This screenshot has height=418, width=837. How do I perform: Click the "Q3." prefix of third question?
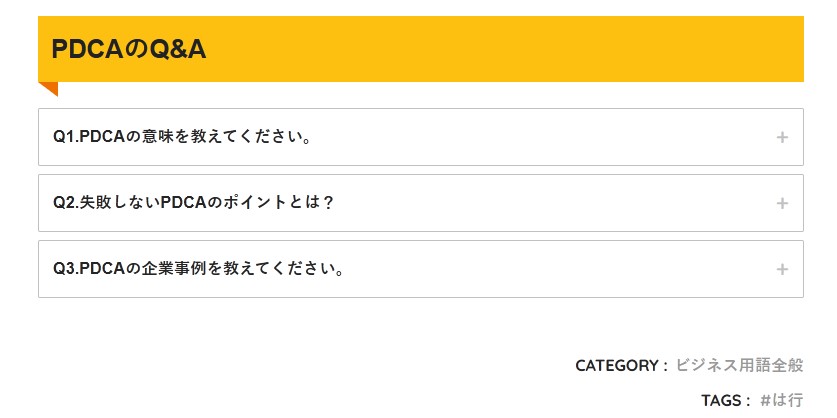click(65, 269)
